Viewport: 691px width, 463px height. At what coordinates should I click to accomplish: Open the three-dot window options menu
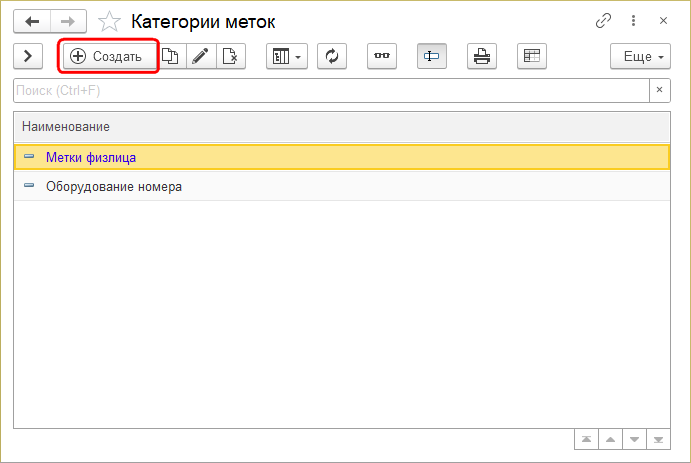pos(634,21)
